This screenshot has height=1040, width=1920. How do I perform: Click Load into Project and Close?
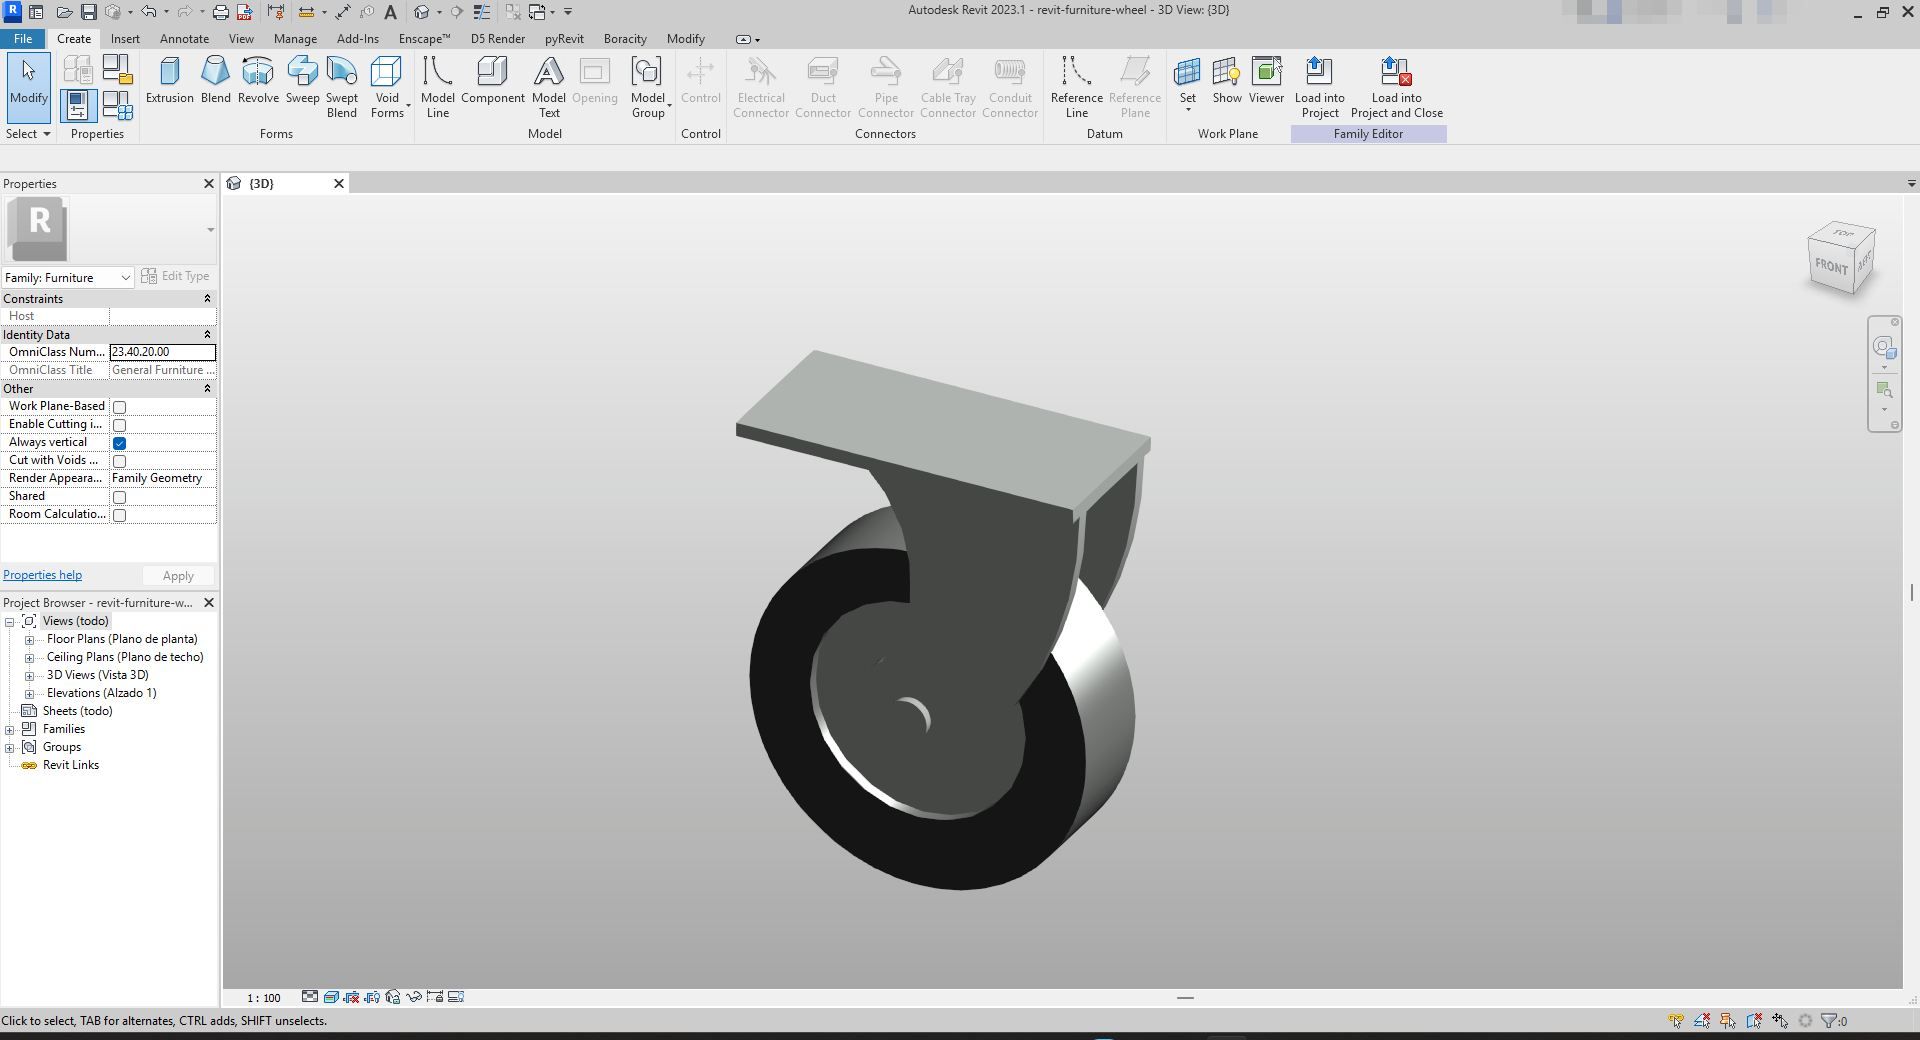click(x=1396, y=87)
